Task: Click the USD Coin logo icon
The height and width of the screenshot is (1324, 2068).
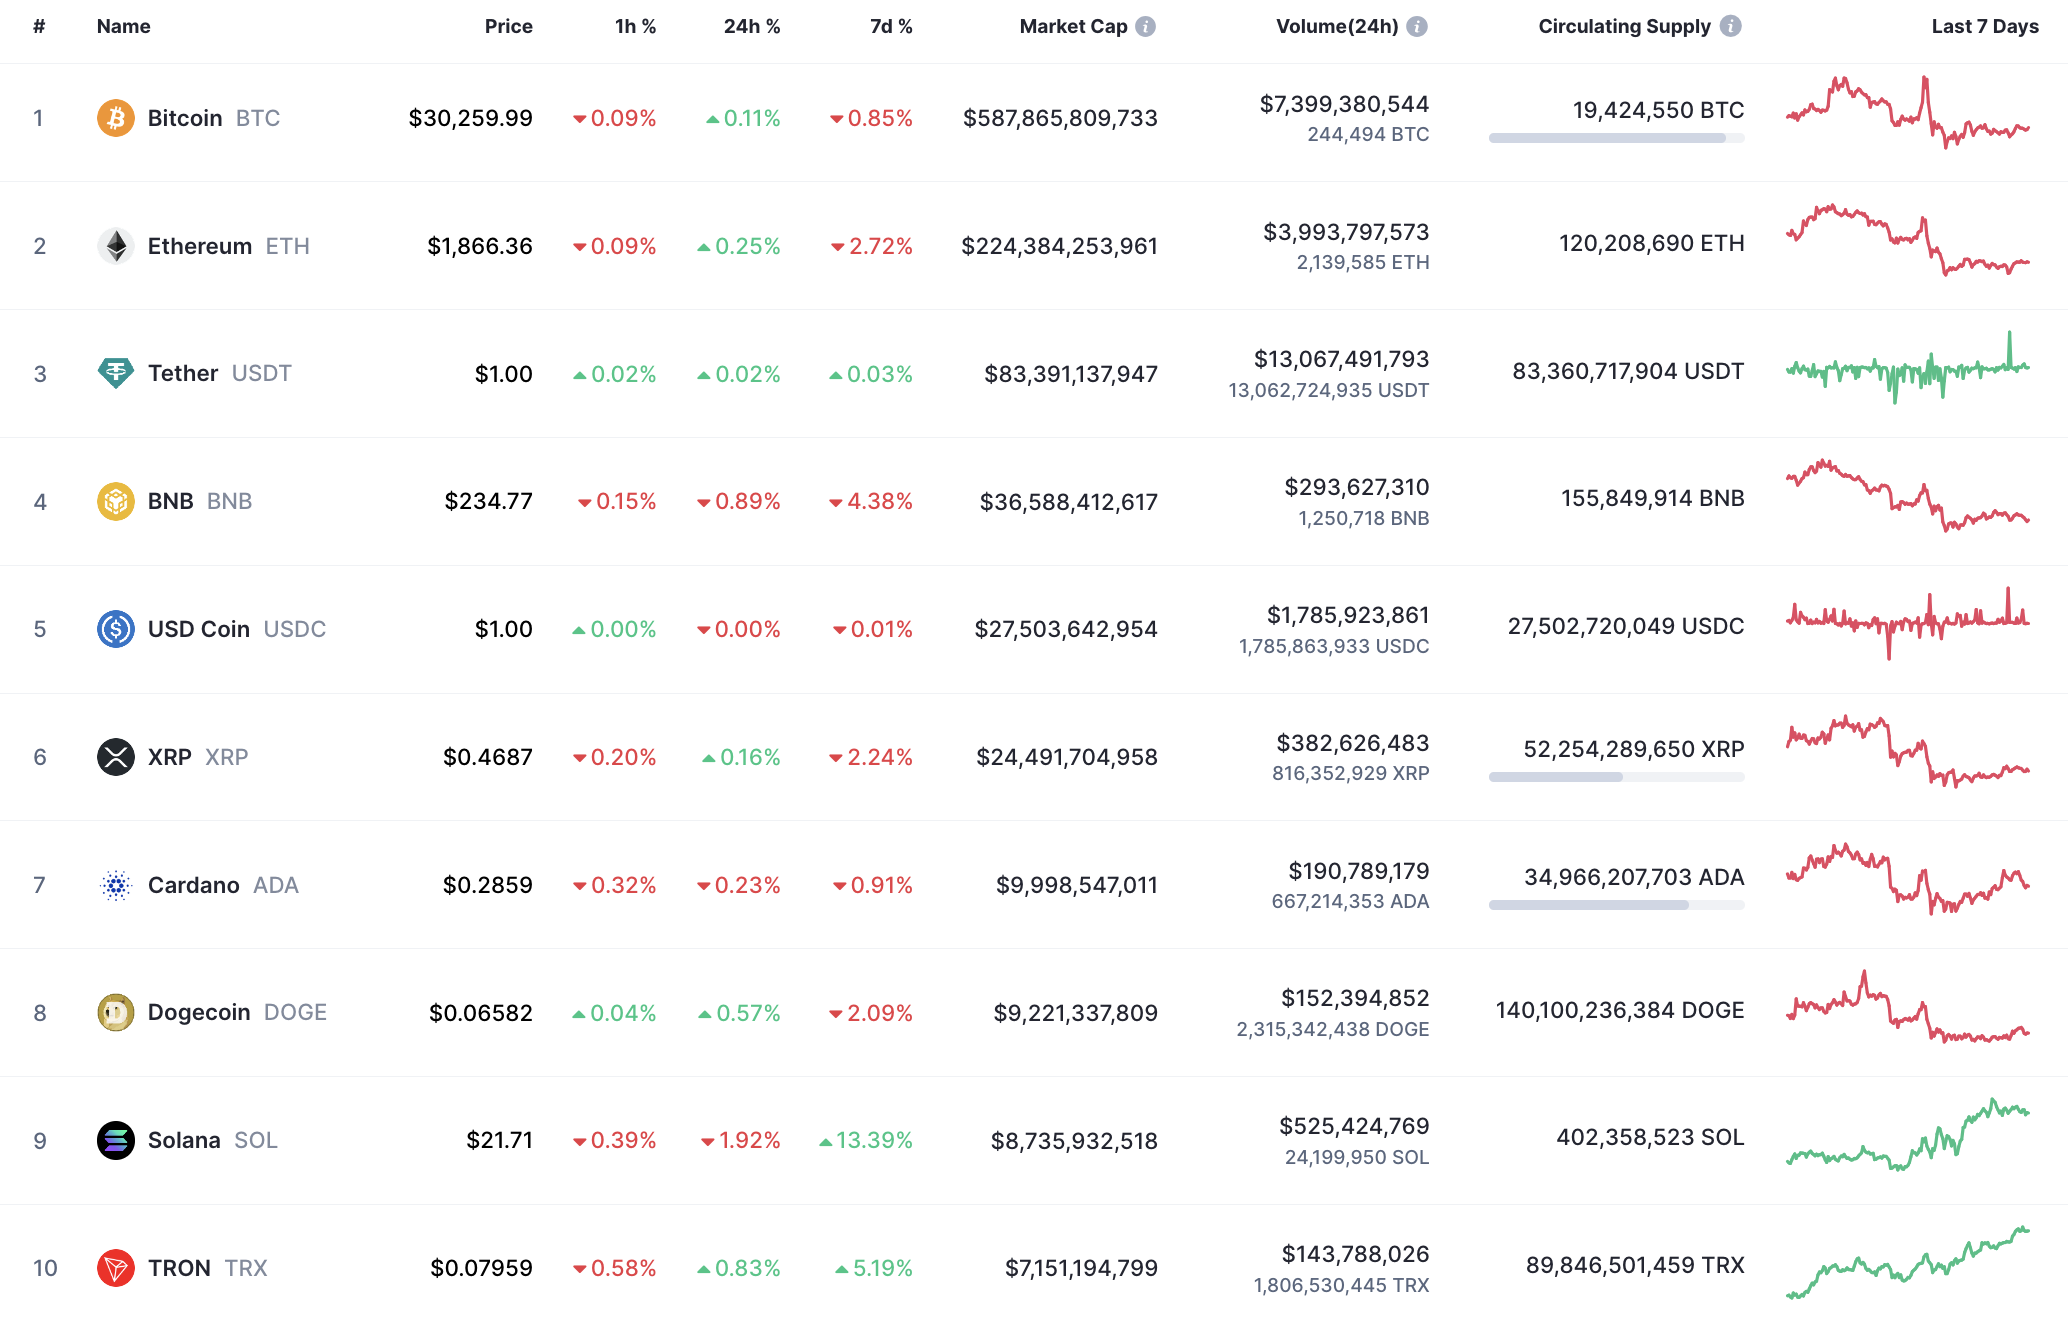Action: click(116, 629)
